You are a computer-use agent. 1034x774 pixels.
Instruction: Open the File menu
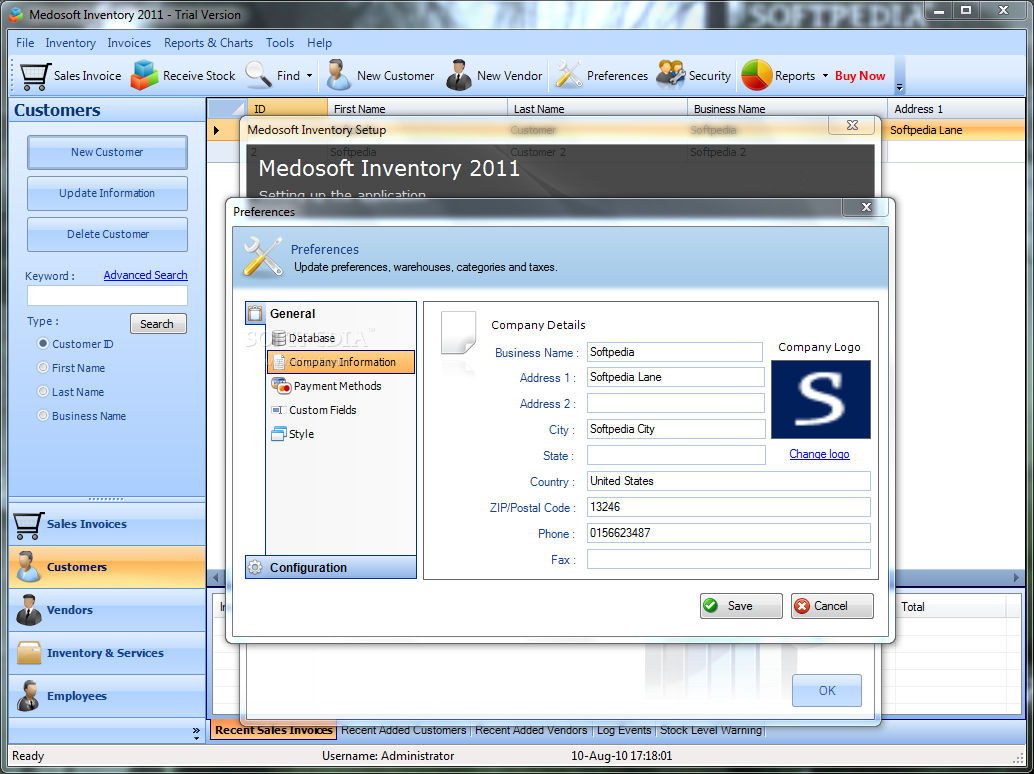pyautogui.click(x=25, y=43)
